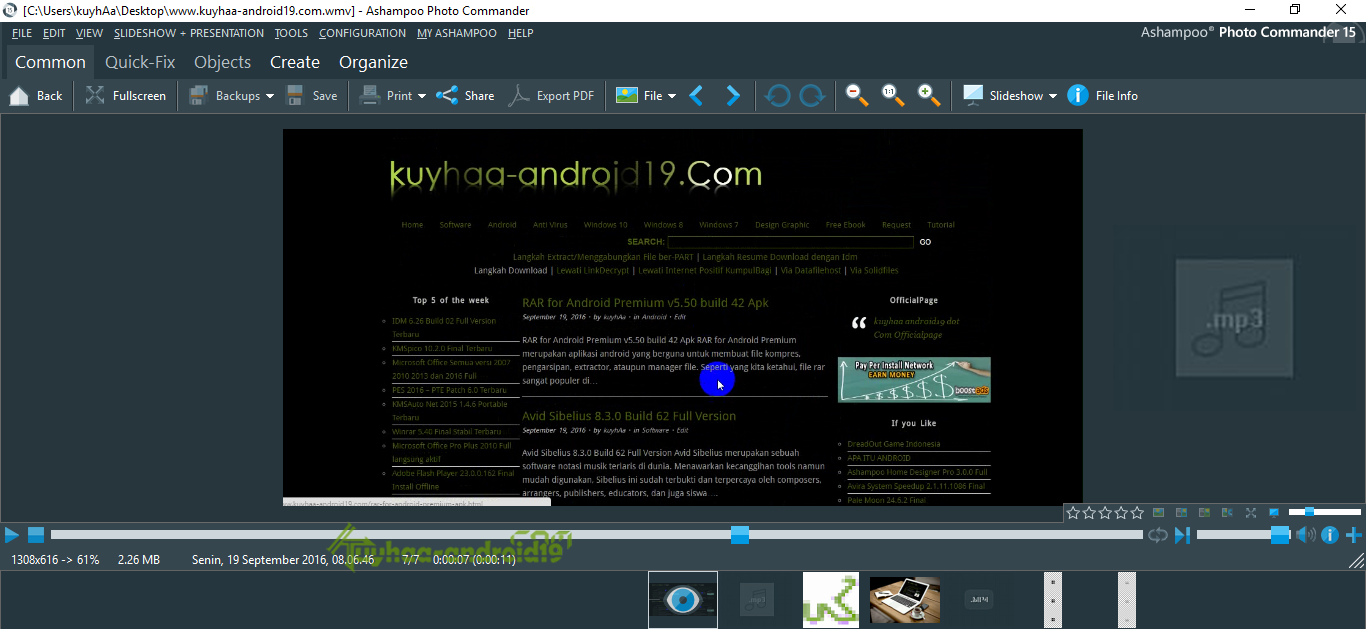
Task: Skip to next frame button
Action: coord(1182,535)
